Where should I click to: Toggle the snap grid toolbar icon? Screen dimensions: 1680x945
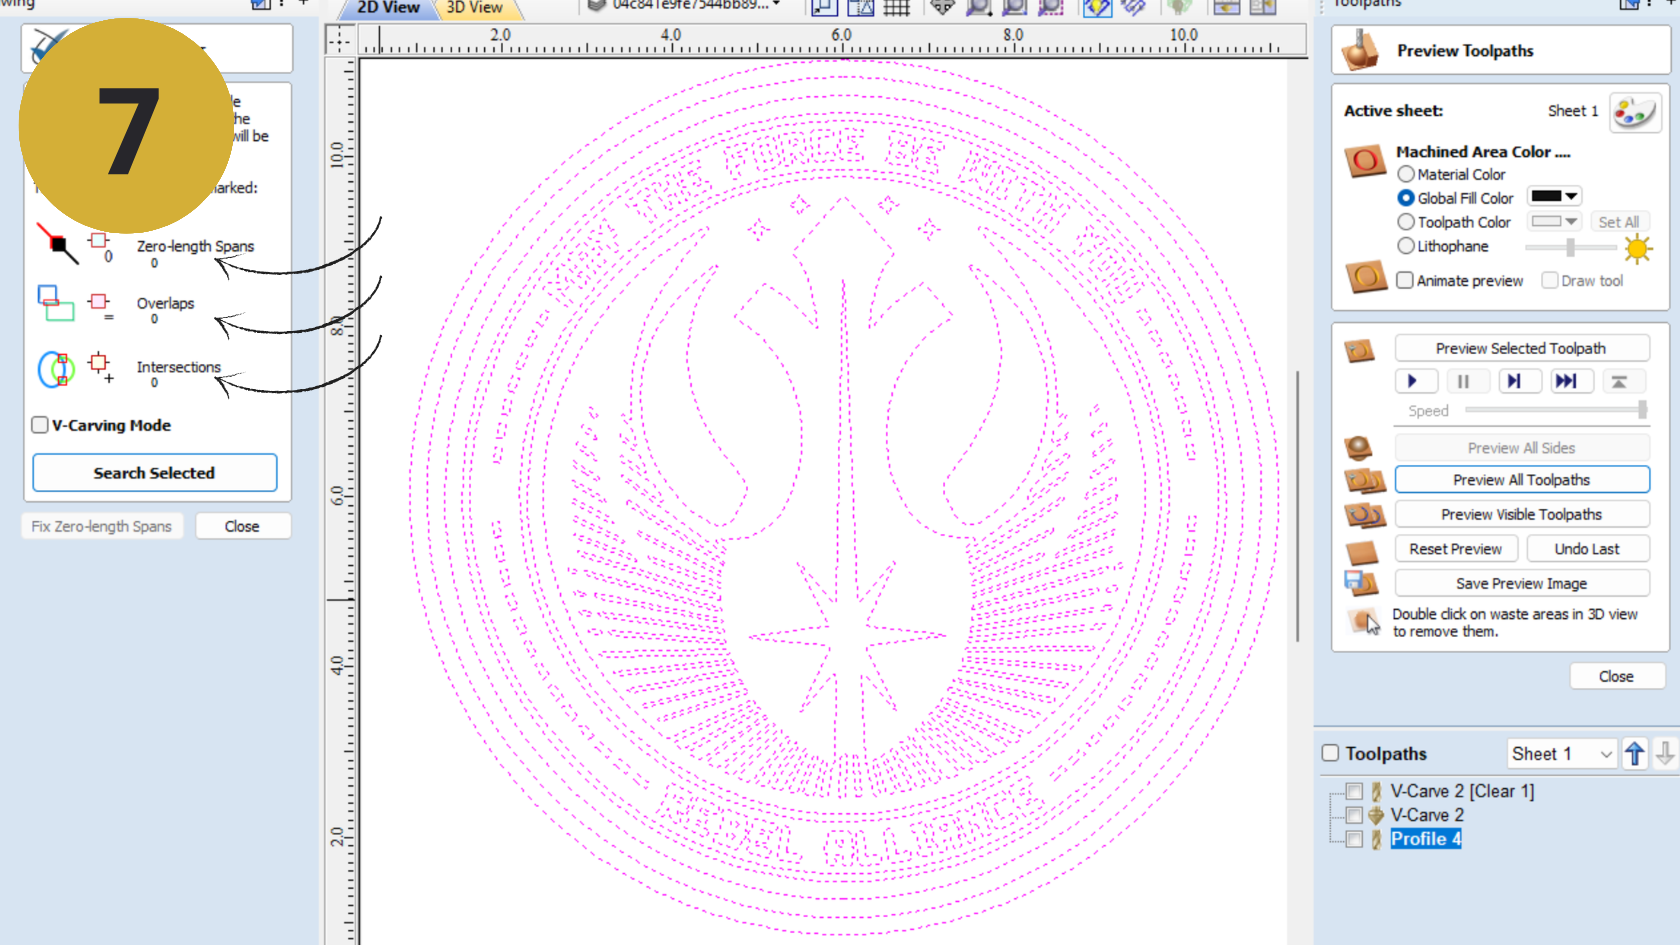point(896,7)
